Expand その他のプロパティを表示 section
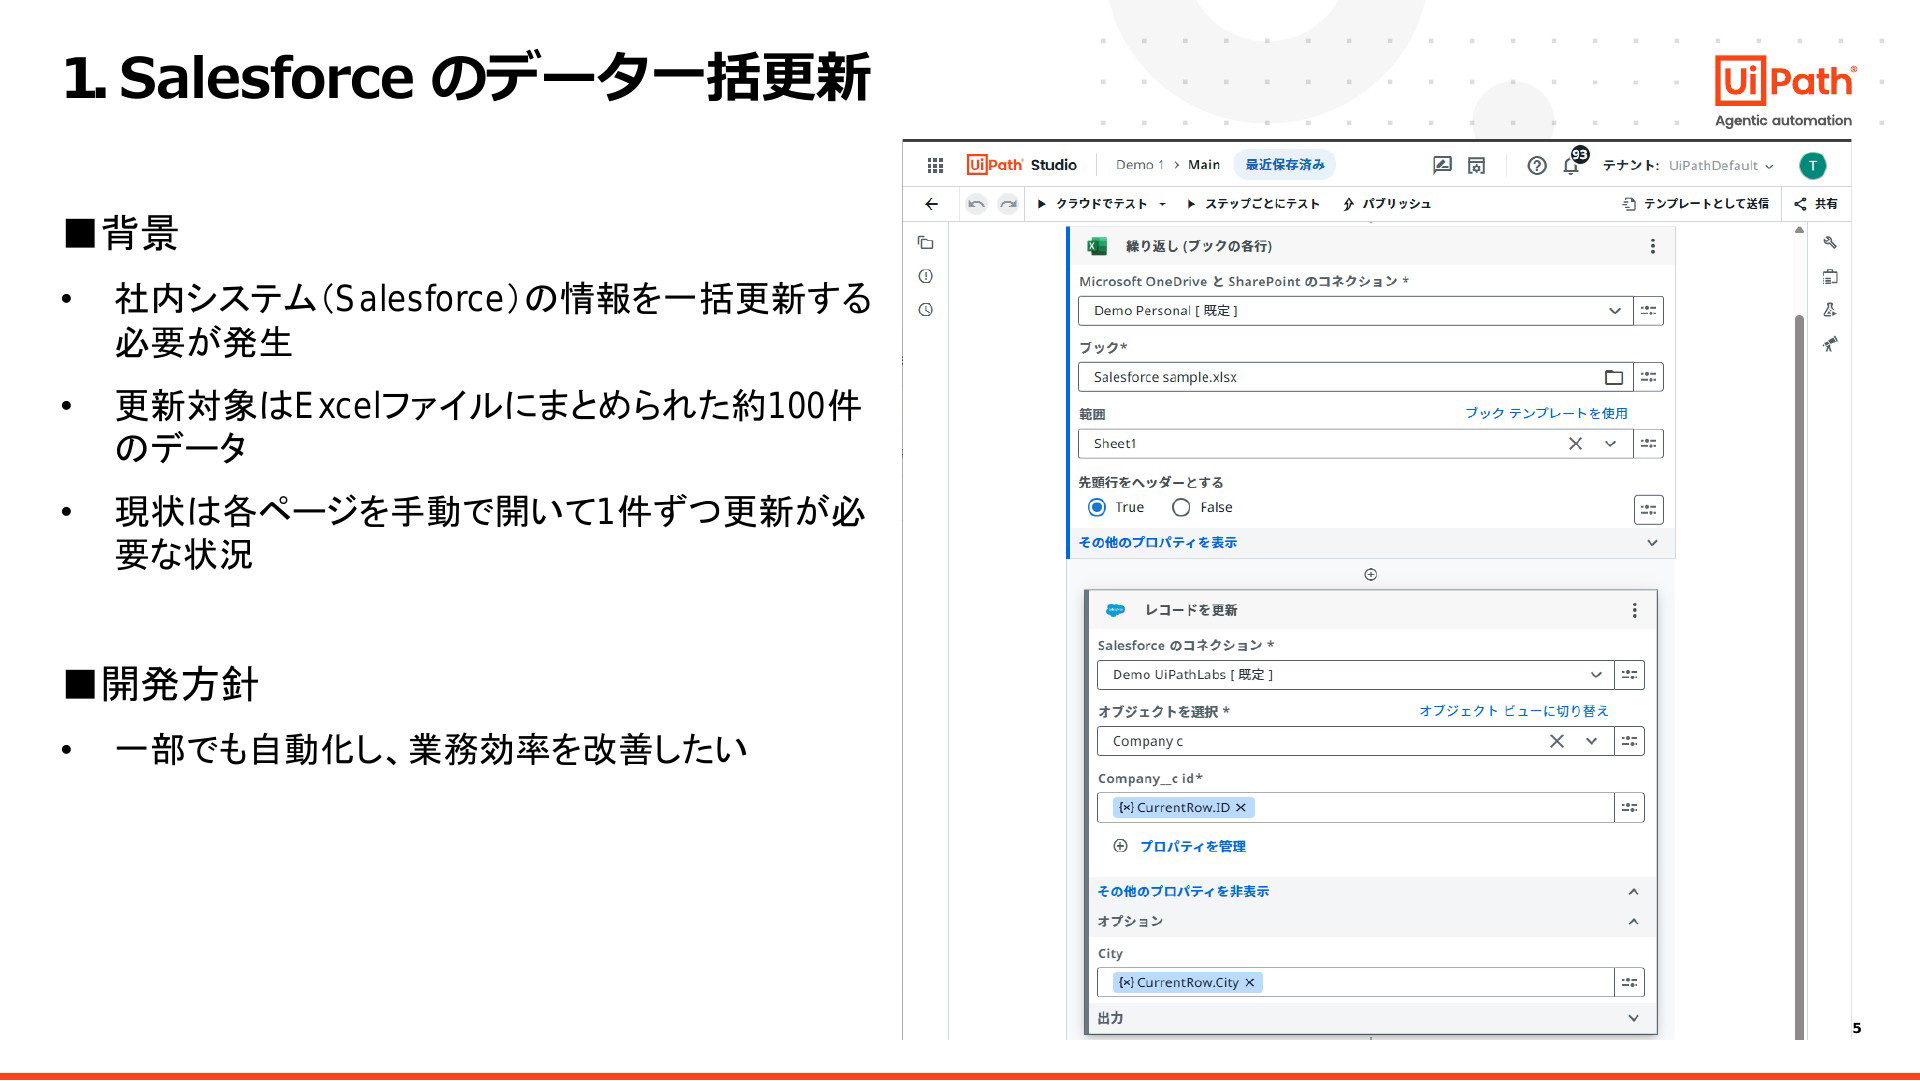 1370,543
